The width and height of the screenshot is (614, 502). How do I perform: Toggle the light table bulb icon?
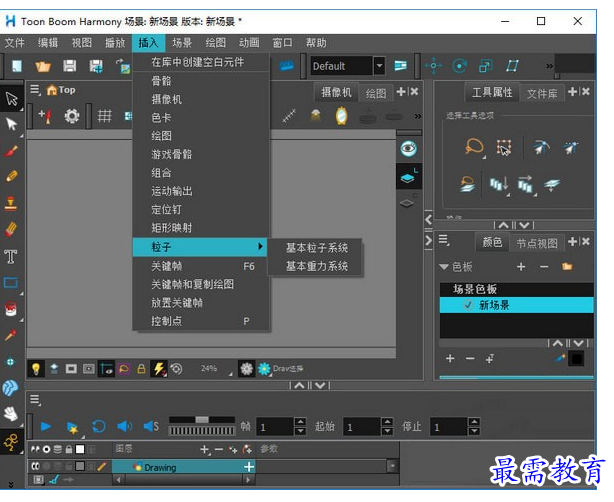pyautogui.click(x=36, y=368)
